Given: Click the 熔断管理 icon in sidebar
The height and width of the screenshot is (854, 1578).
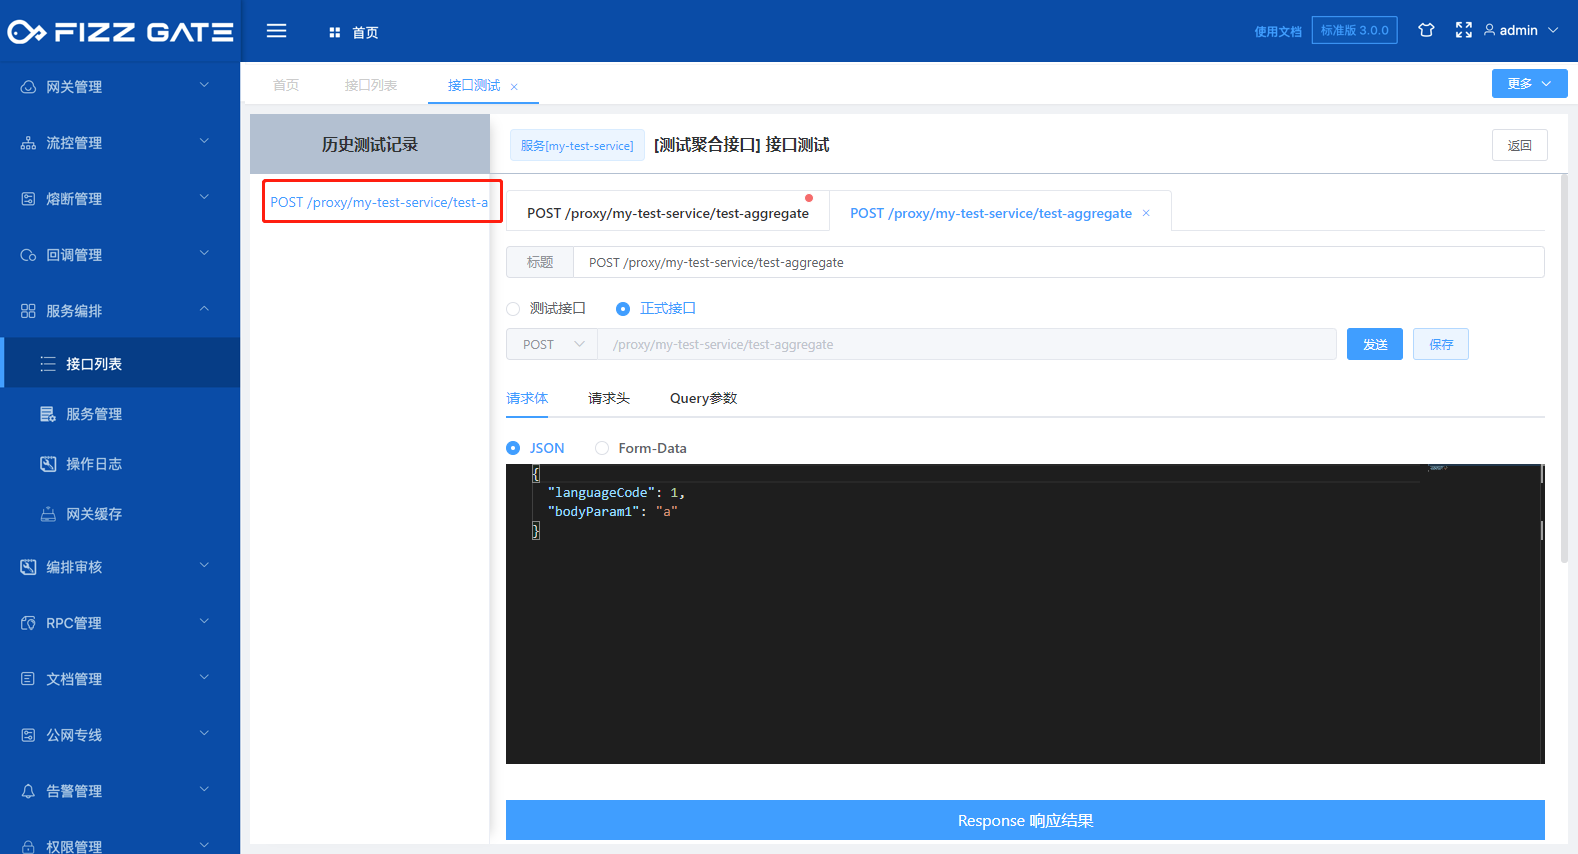Looking at the screenshot, I should 28,199.
